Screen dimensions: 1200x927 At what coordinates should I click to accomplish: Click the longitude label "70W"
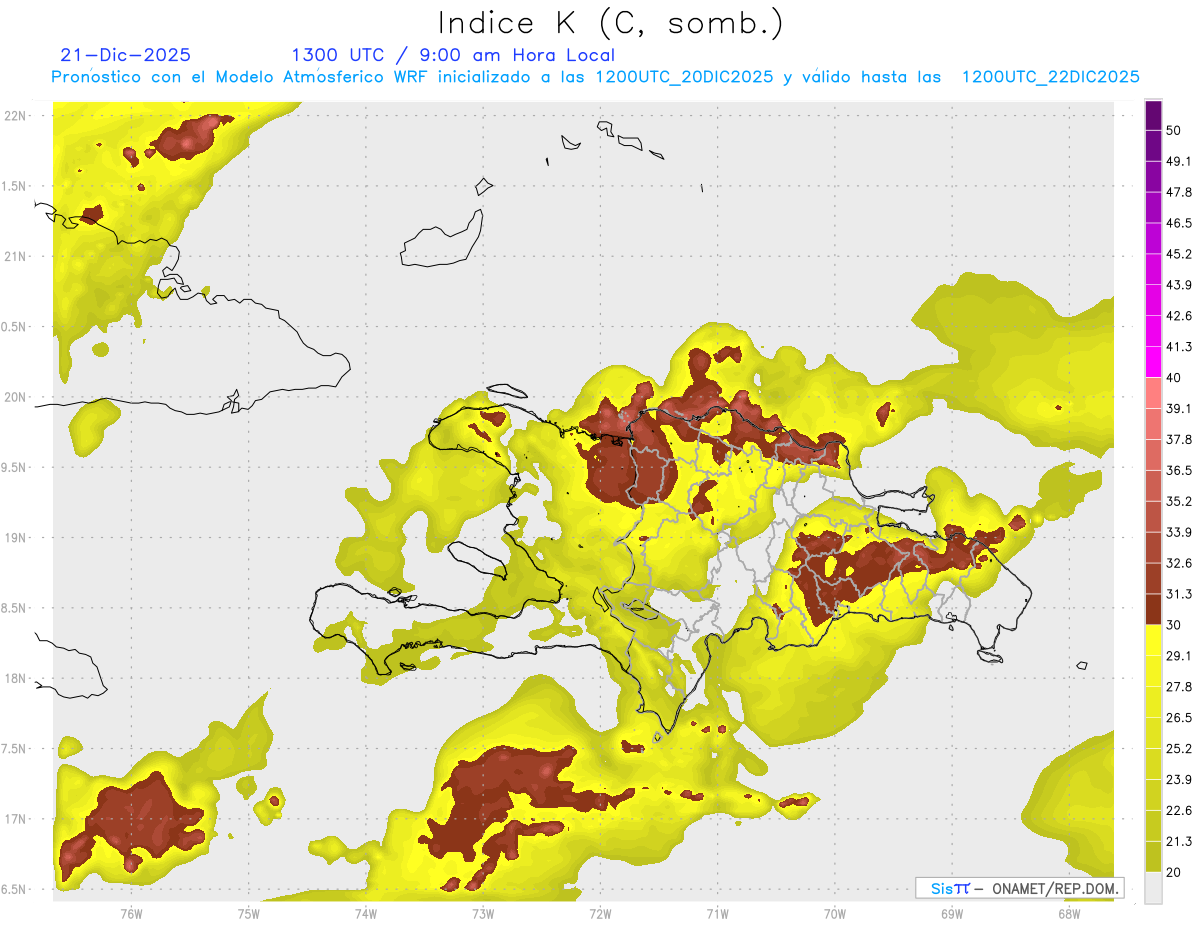click(x=834, y=914)
